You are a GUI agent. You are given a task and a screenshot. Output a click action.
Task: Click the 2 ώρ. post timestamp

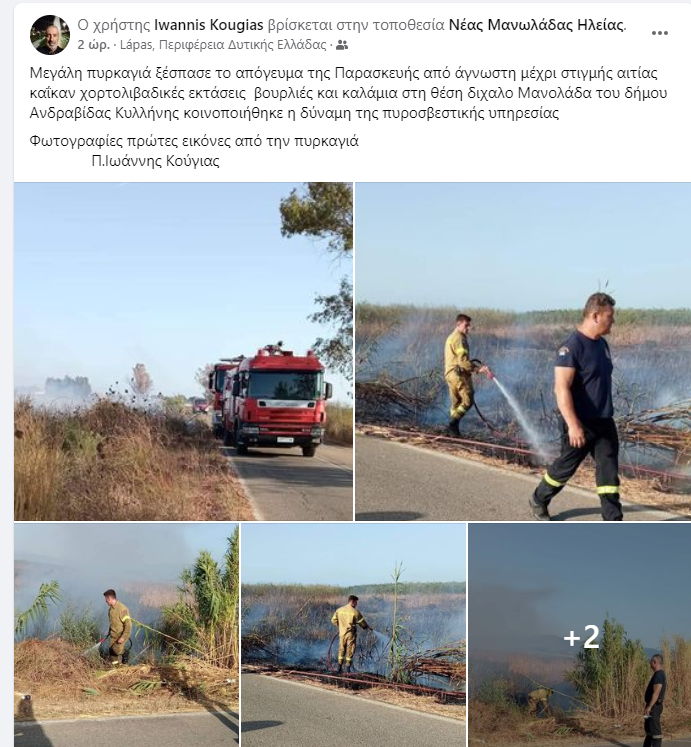pos(93,45)
